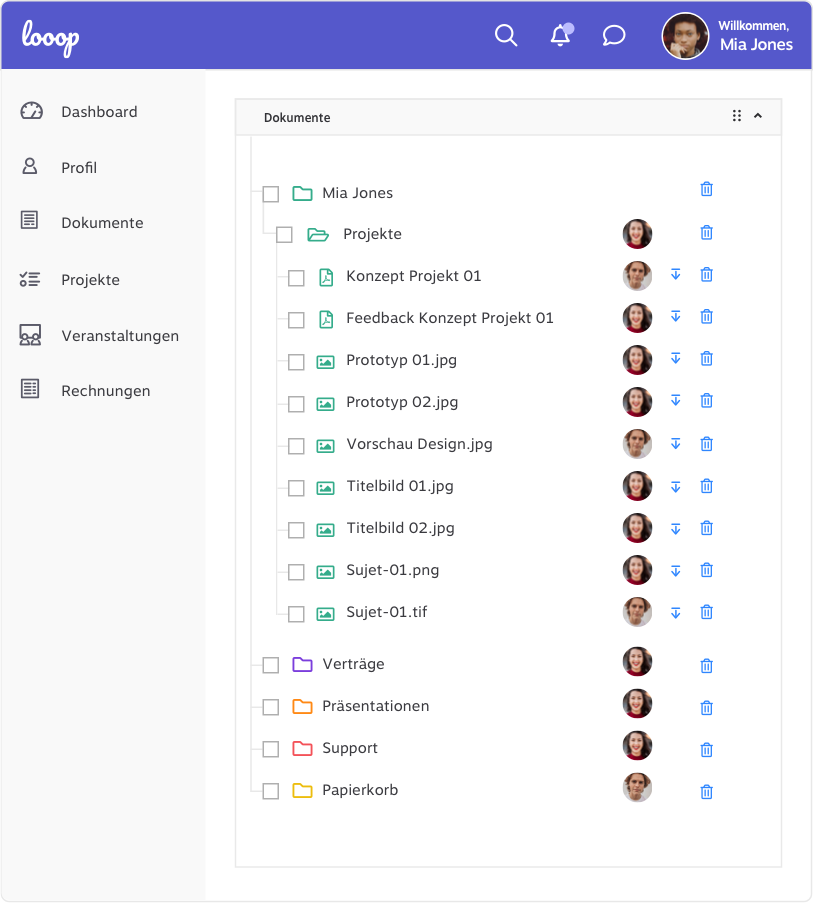Open the chat messages bubble icon
The image size is (813, 903).
(614, 36)
